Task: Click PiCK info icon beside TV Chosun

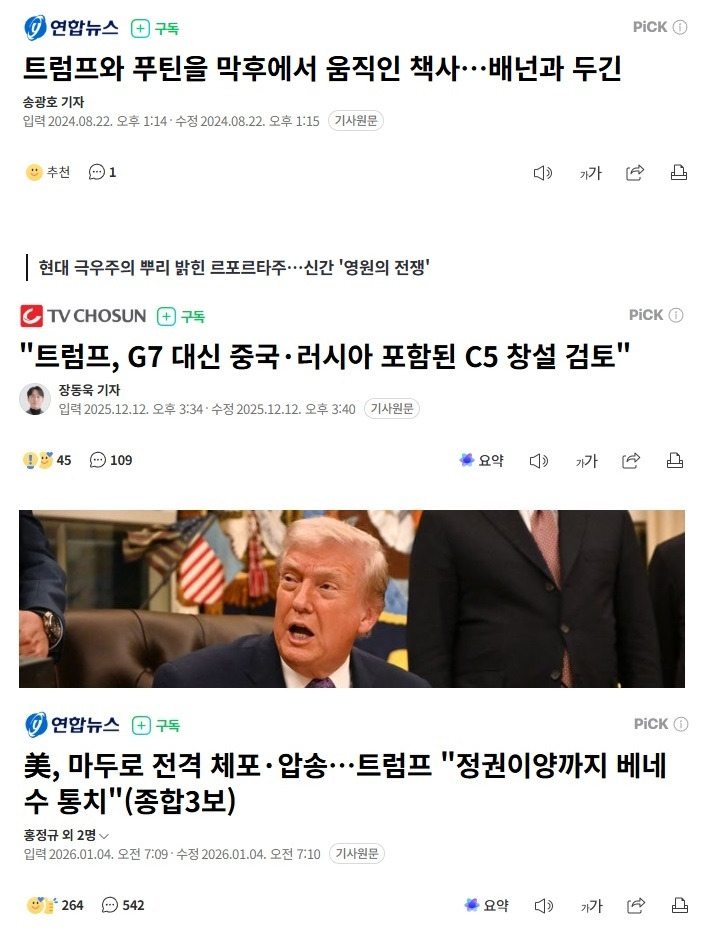Action: click(676, 315)
